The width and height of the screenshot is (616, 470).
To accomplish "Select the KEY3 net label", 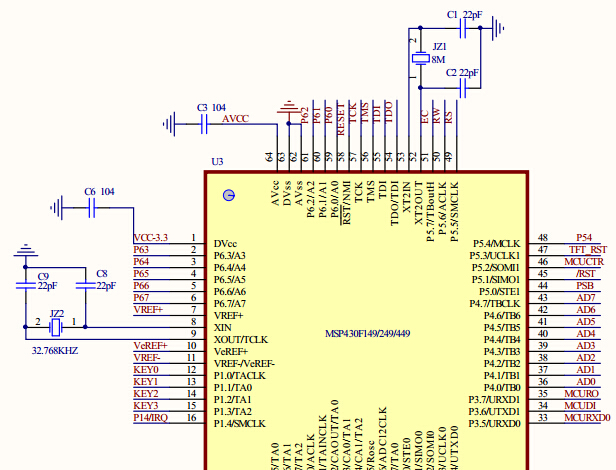I will tap(146, 406).
